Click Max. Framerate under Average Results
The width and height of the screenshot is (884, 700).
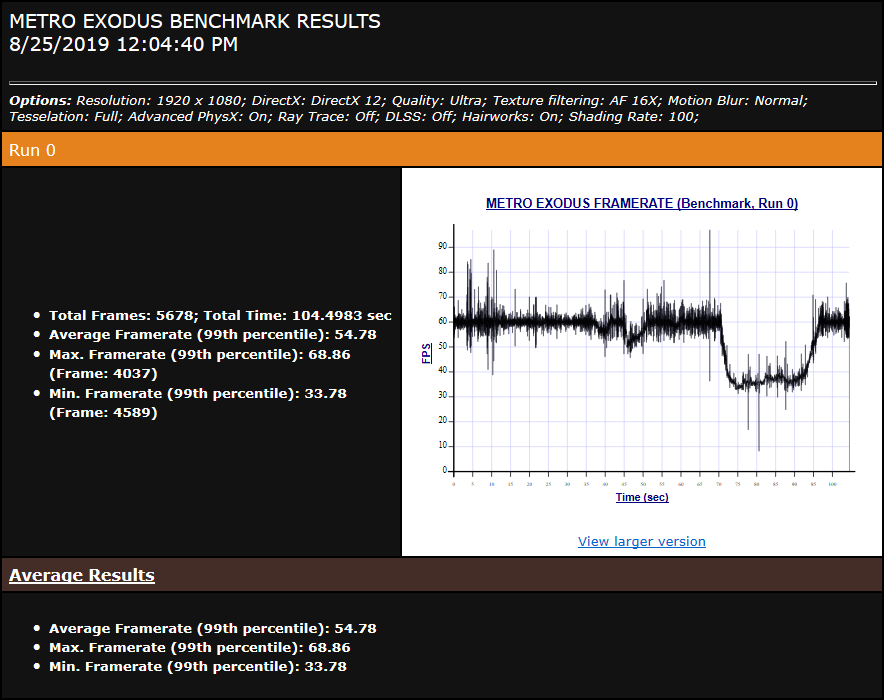[x=200, y=648]
